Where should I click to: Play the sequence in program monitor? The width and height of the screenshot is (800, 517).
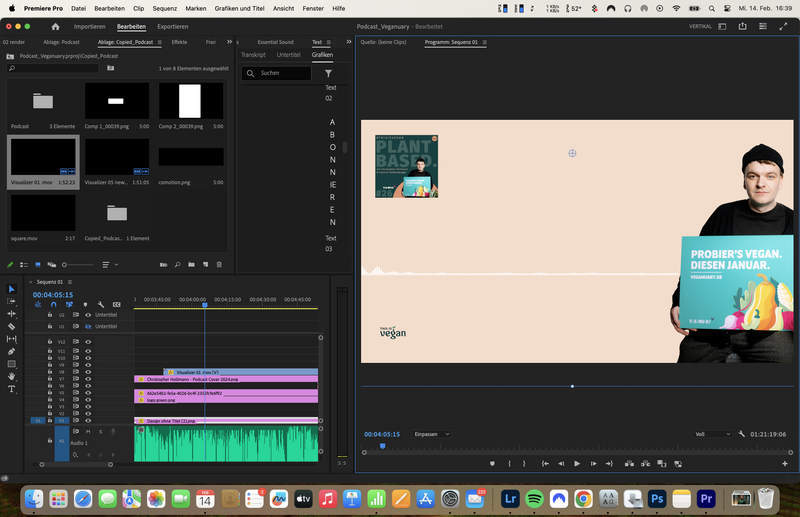577,464
